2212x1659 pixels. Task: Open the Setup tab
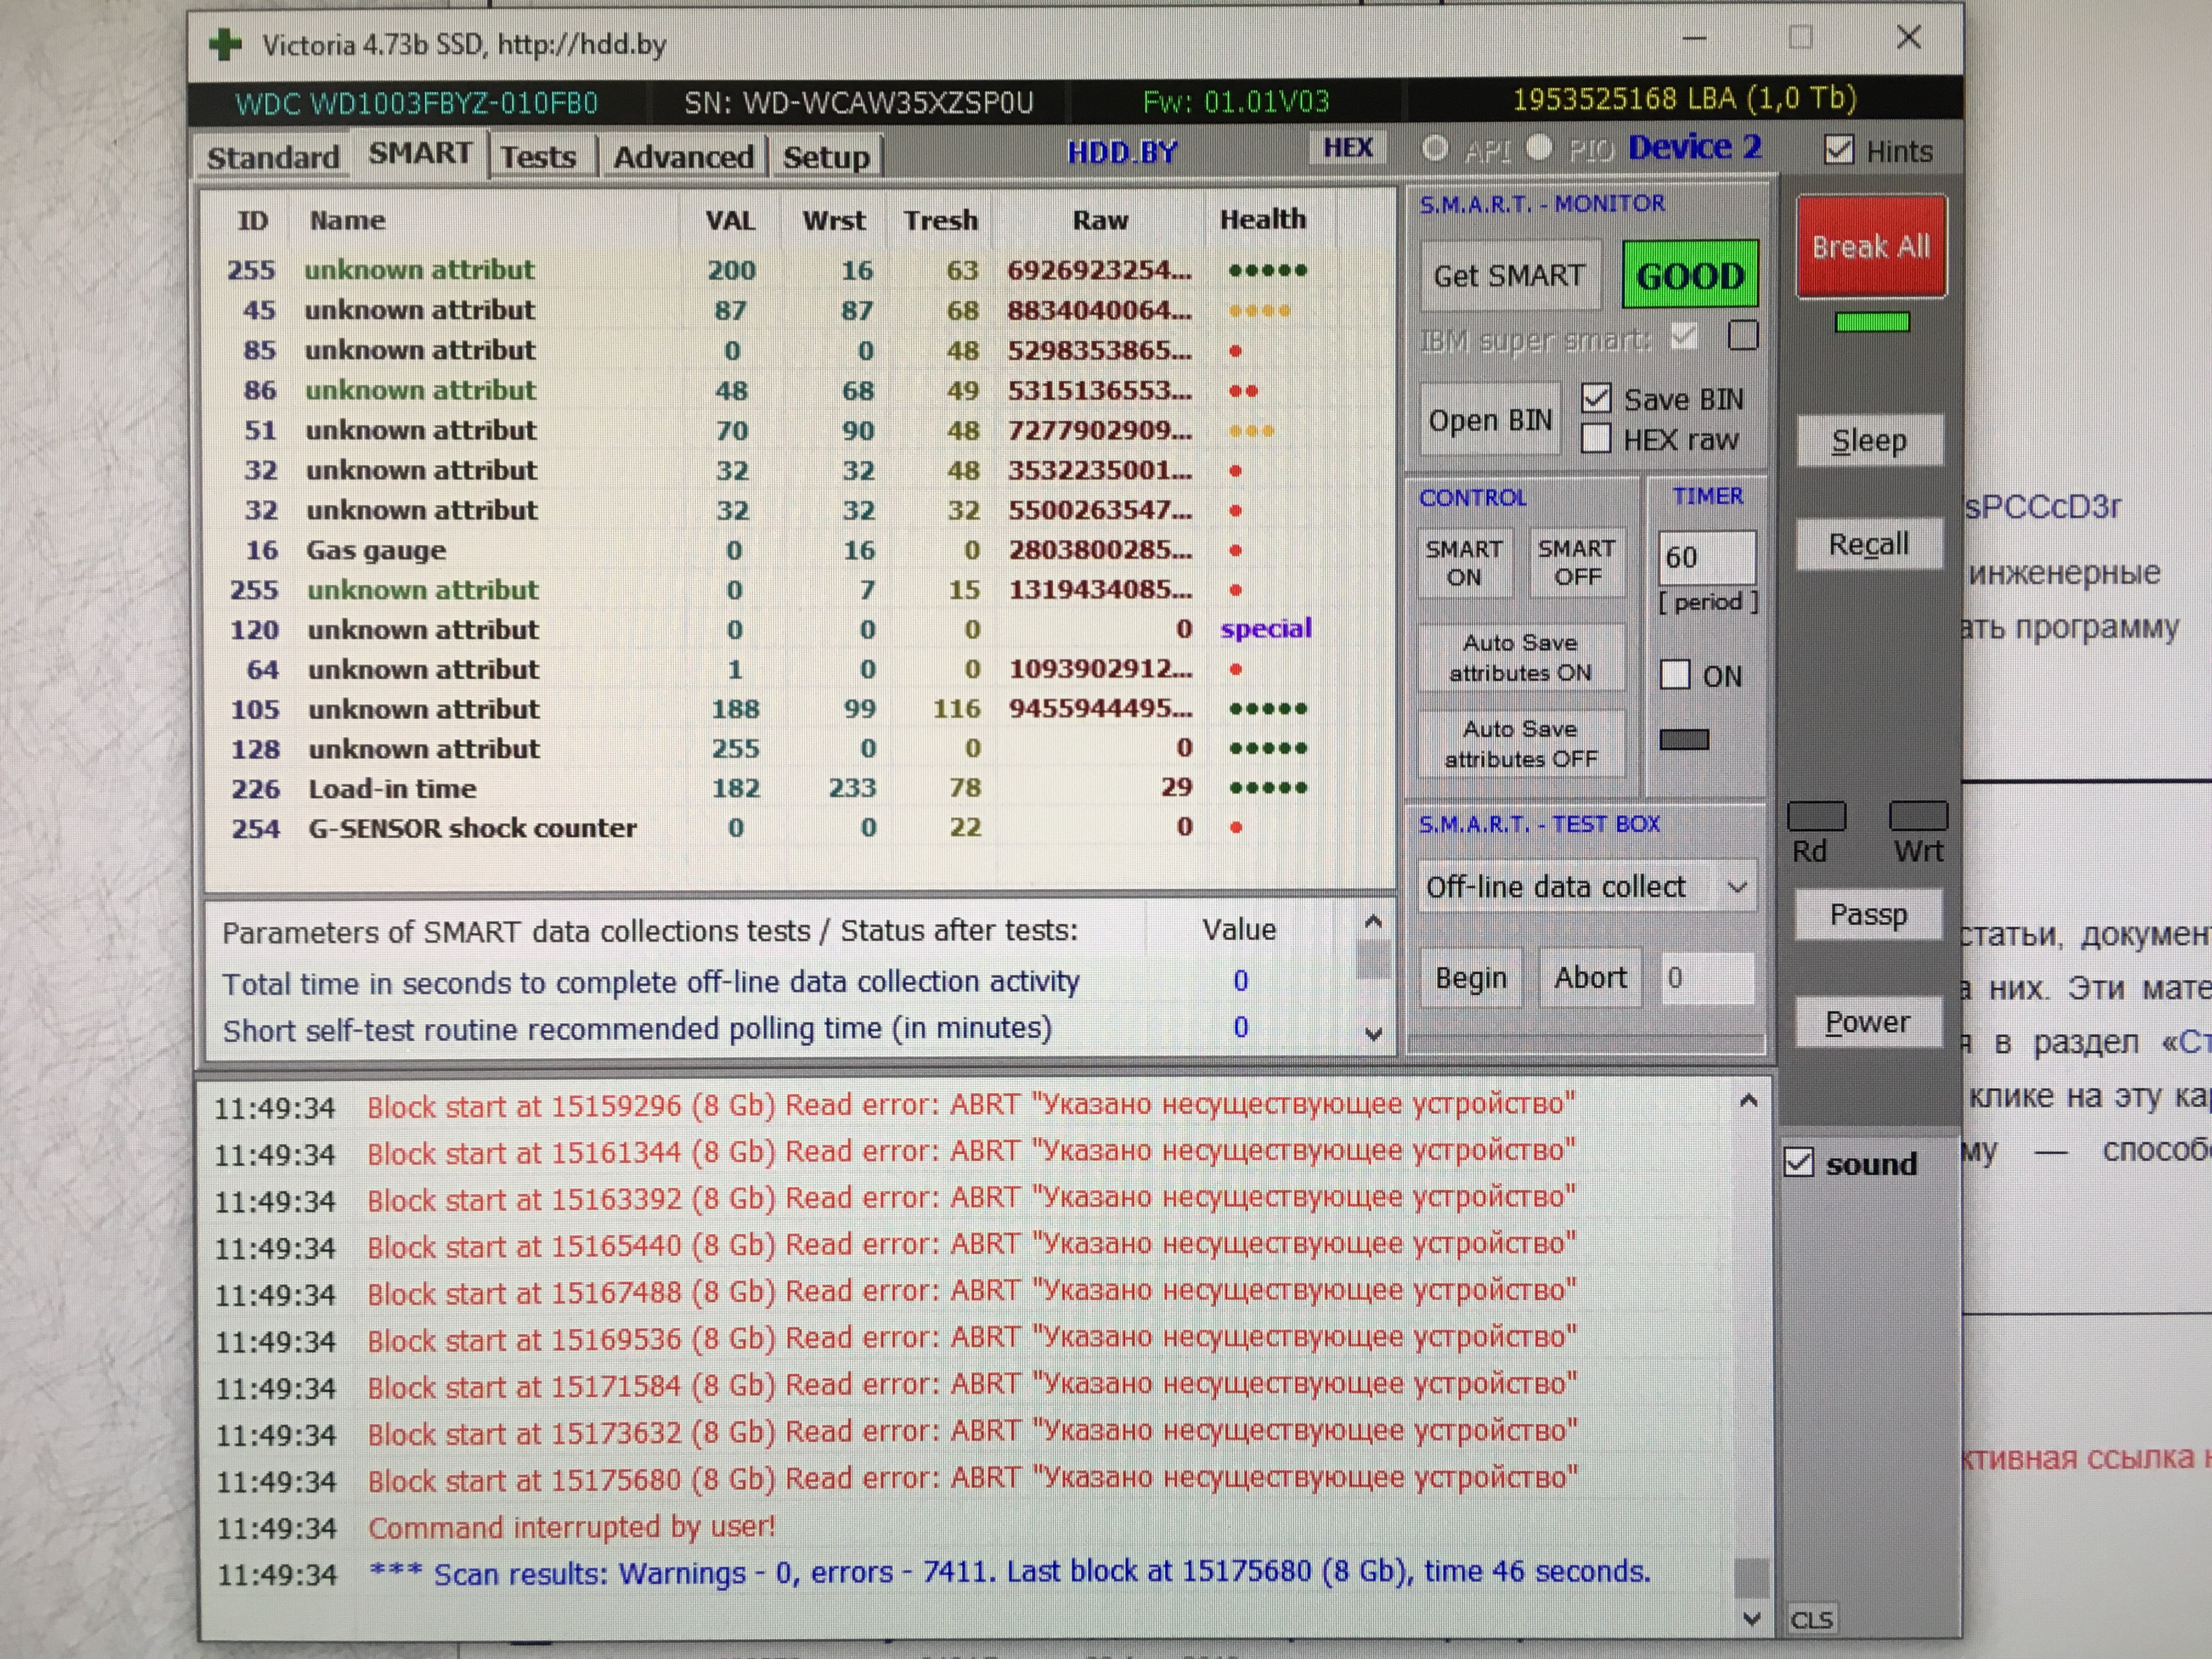click(x=826, y=156)
